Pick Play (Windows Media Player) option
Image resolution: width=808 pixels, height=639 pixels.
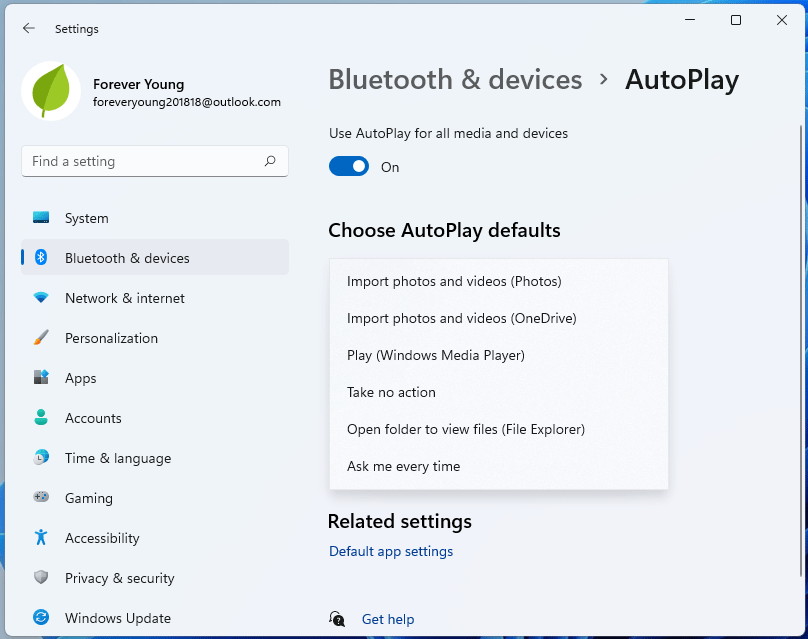tap(435, 356)
